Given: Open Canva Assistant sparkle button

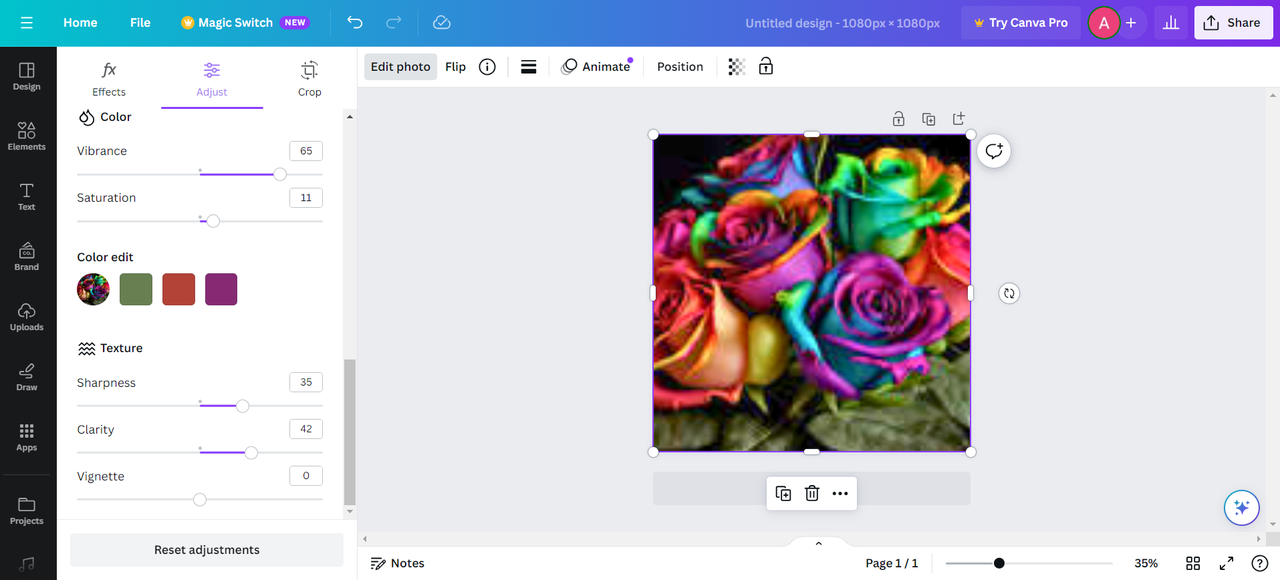Looking at the screenshot, I should [x=1242, y=507].
